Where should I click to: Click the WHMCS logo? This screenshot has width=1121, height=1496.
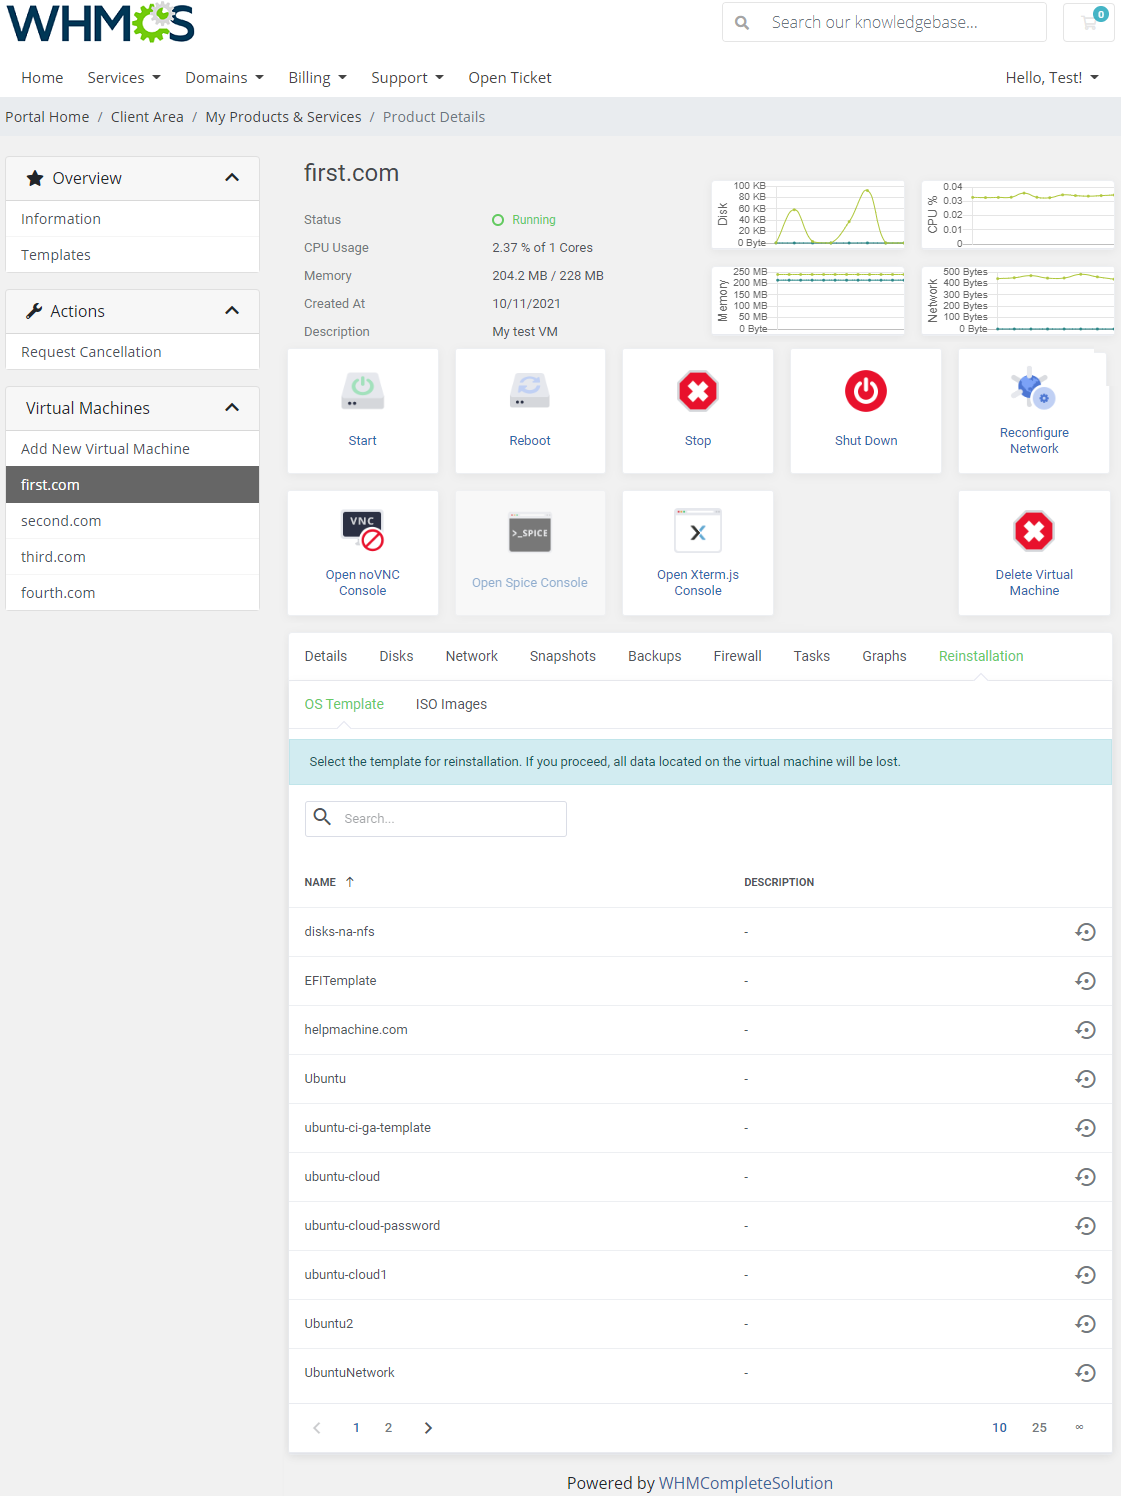100,23
